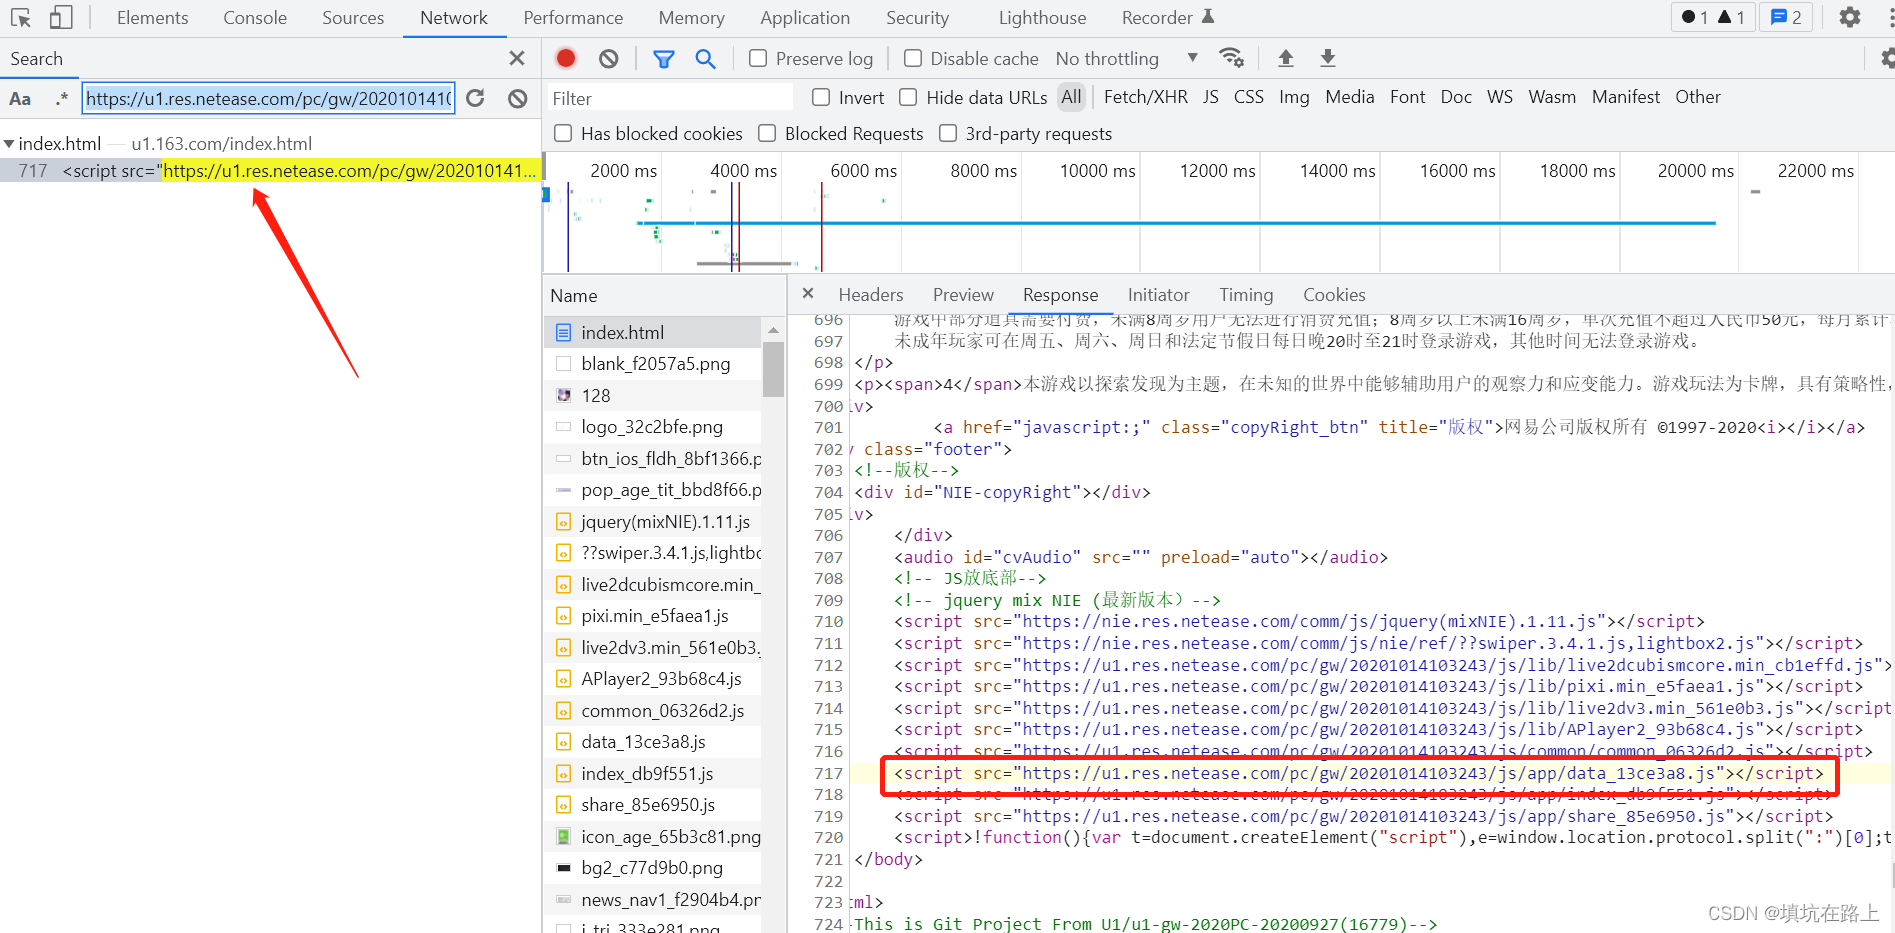Open DevTools settings gear

[1850, 17]
